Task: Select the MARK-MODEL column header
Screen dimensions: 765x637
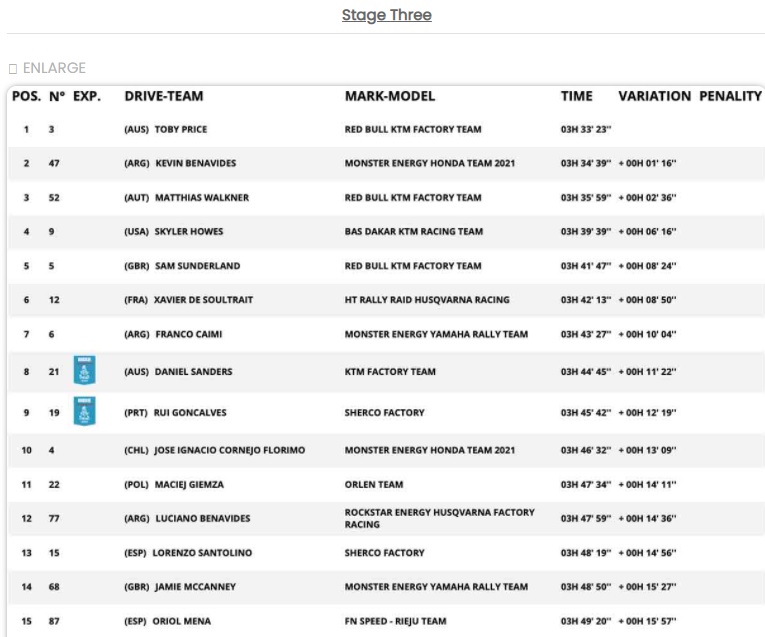Action: (x=390, y=96)
